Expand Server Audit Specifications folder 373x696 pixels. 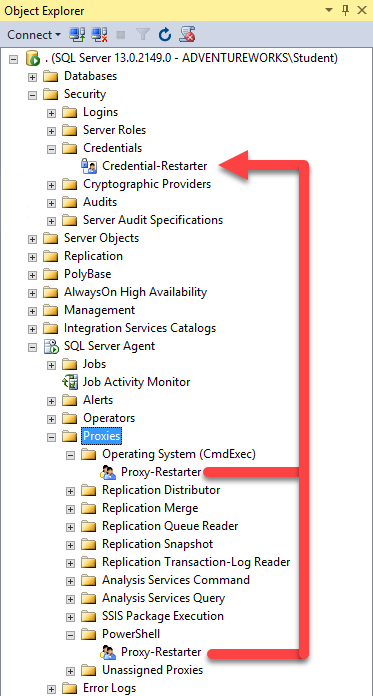click(52, 220)
